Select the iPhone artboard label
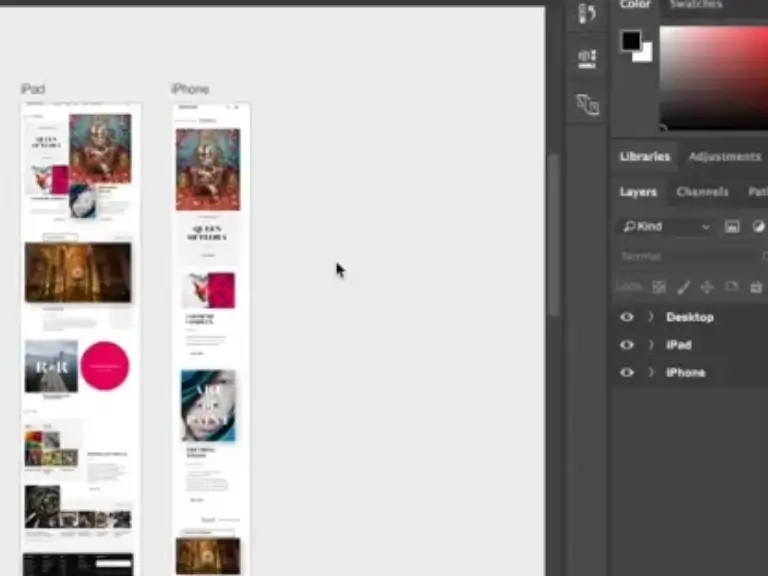The width and height of the screenshot is (768, 576). [190, 90]
